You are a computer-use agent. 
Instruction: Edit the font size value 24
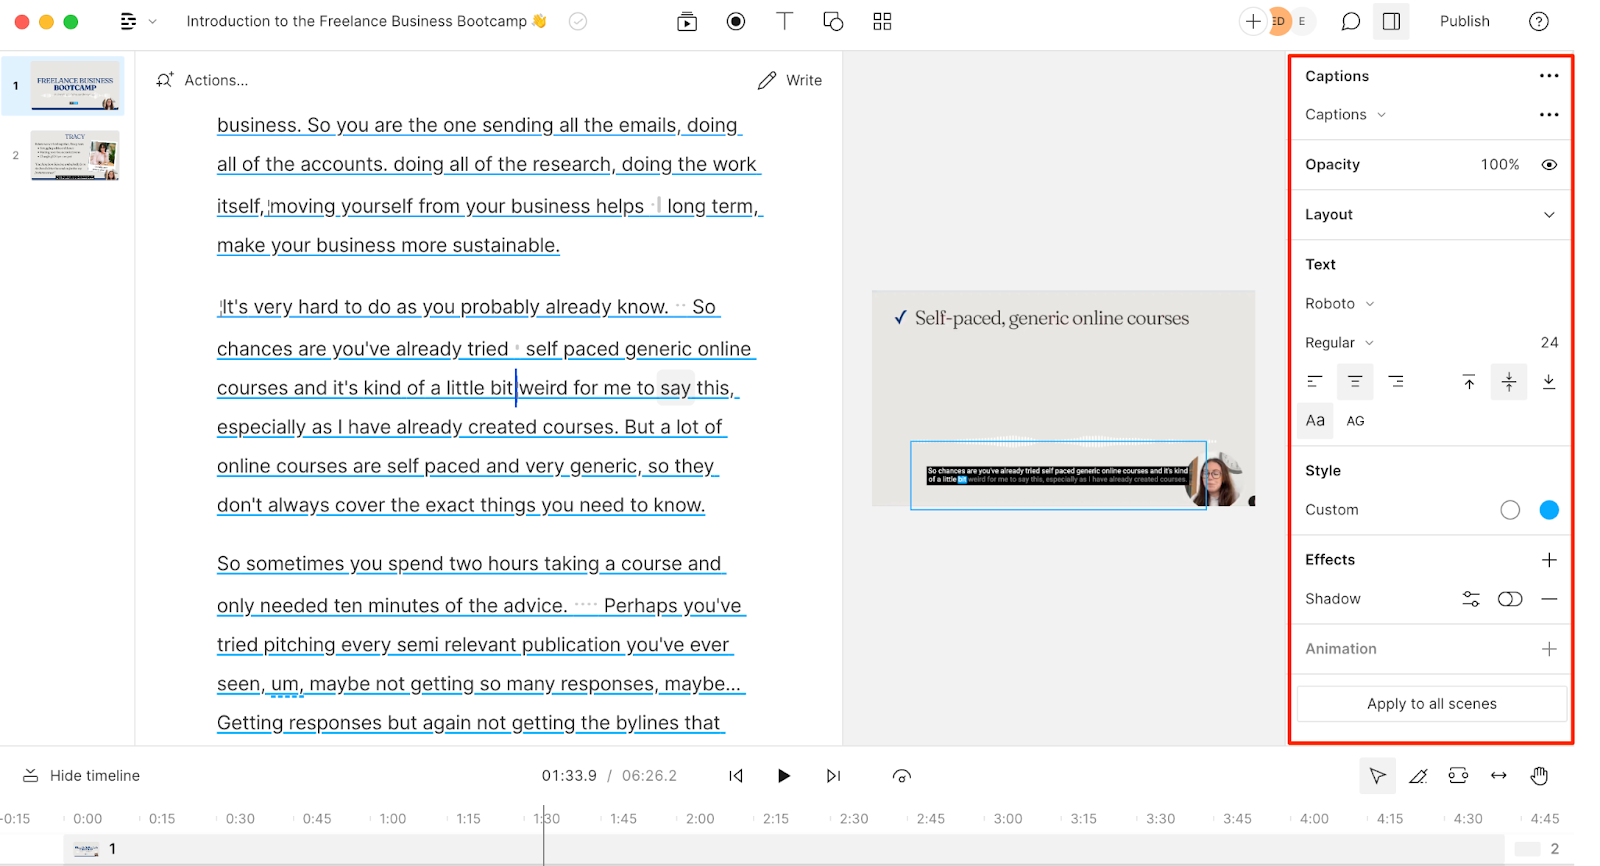tap(1549, 343)
